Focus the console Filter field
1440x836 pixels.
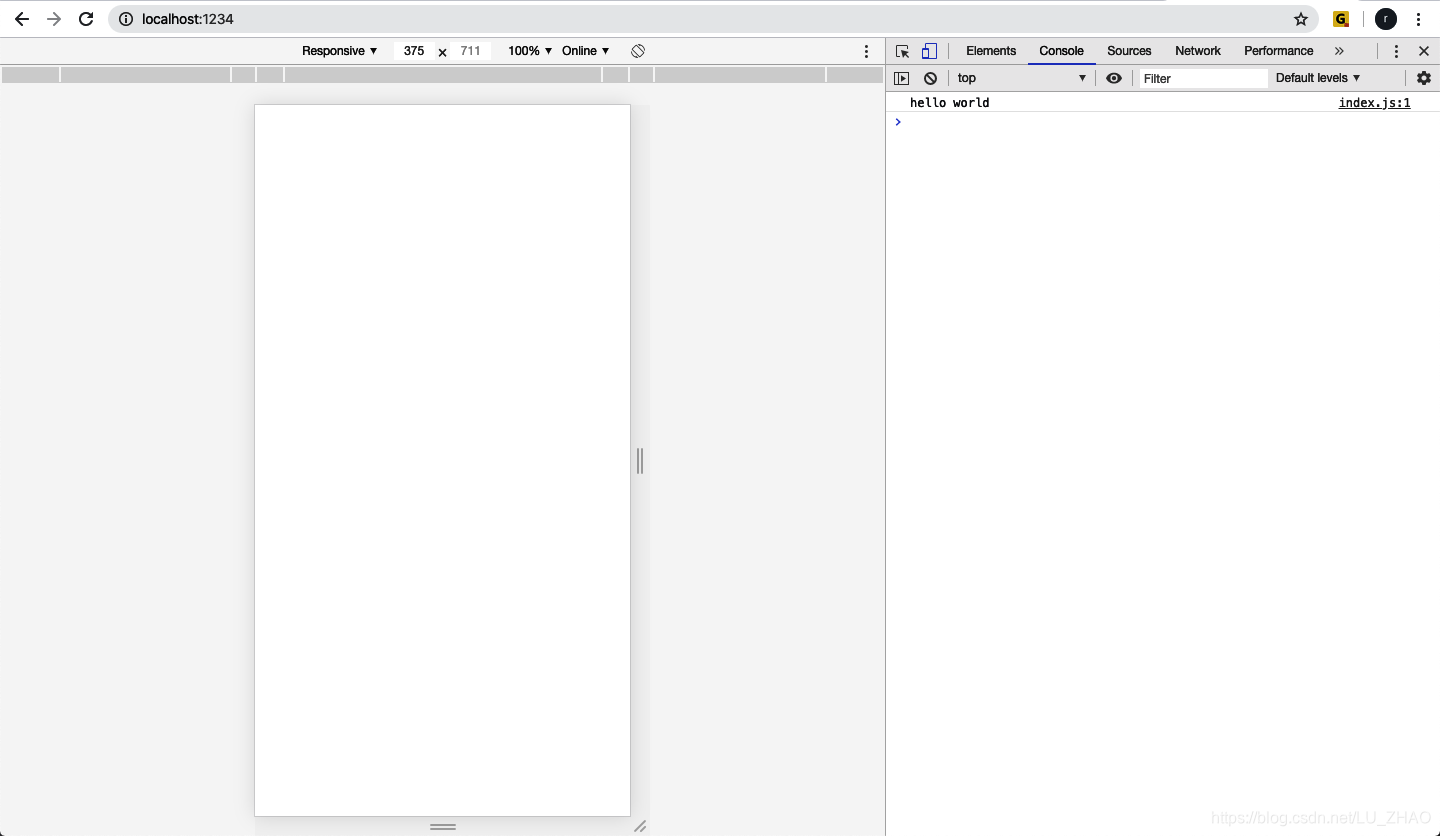click(1204, 78)
